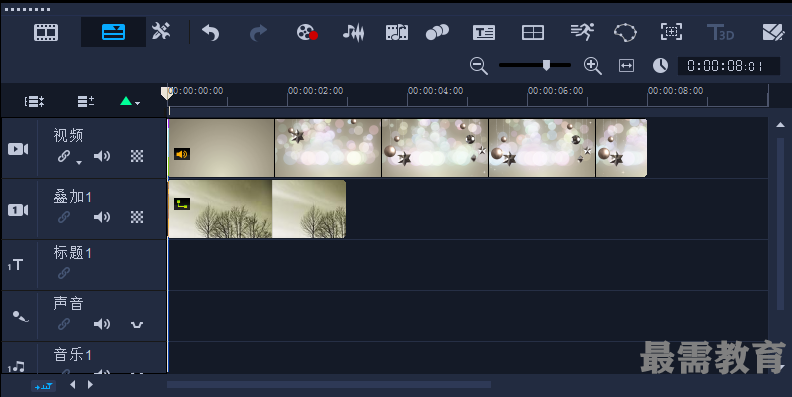Click the Title 1 track T icon
Image resolution: width=792 pixels, height=397 pixels.
pyautogui.click(x=16, y=265)
